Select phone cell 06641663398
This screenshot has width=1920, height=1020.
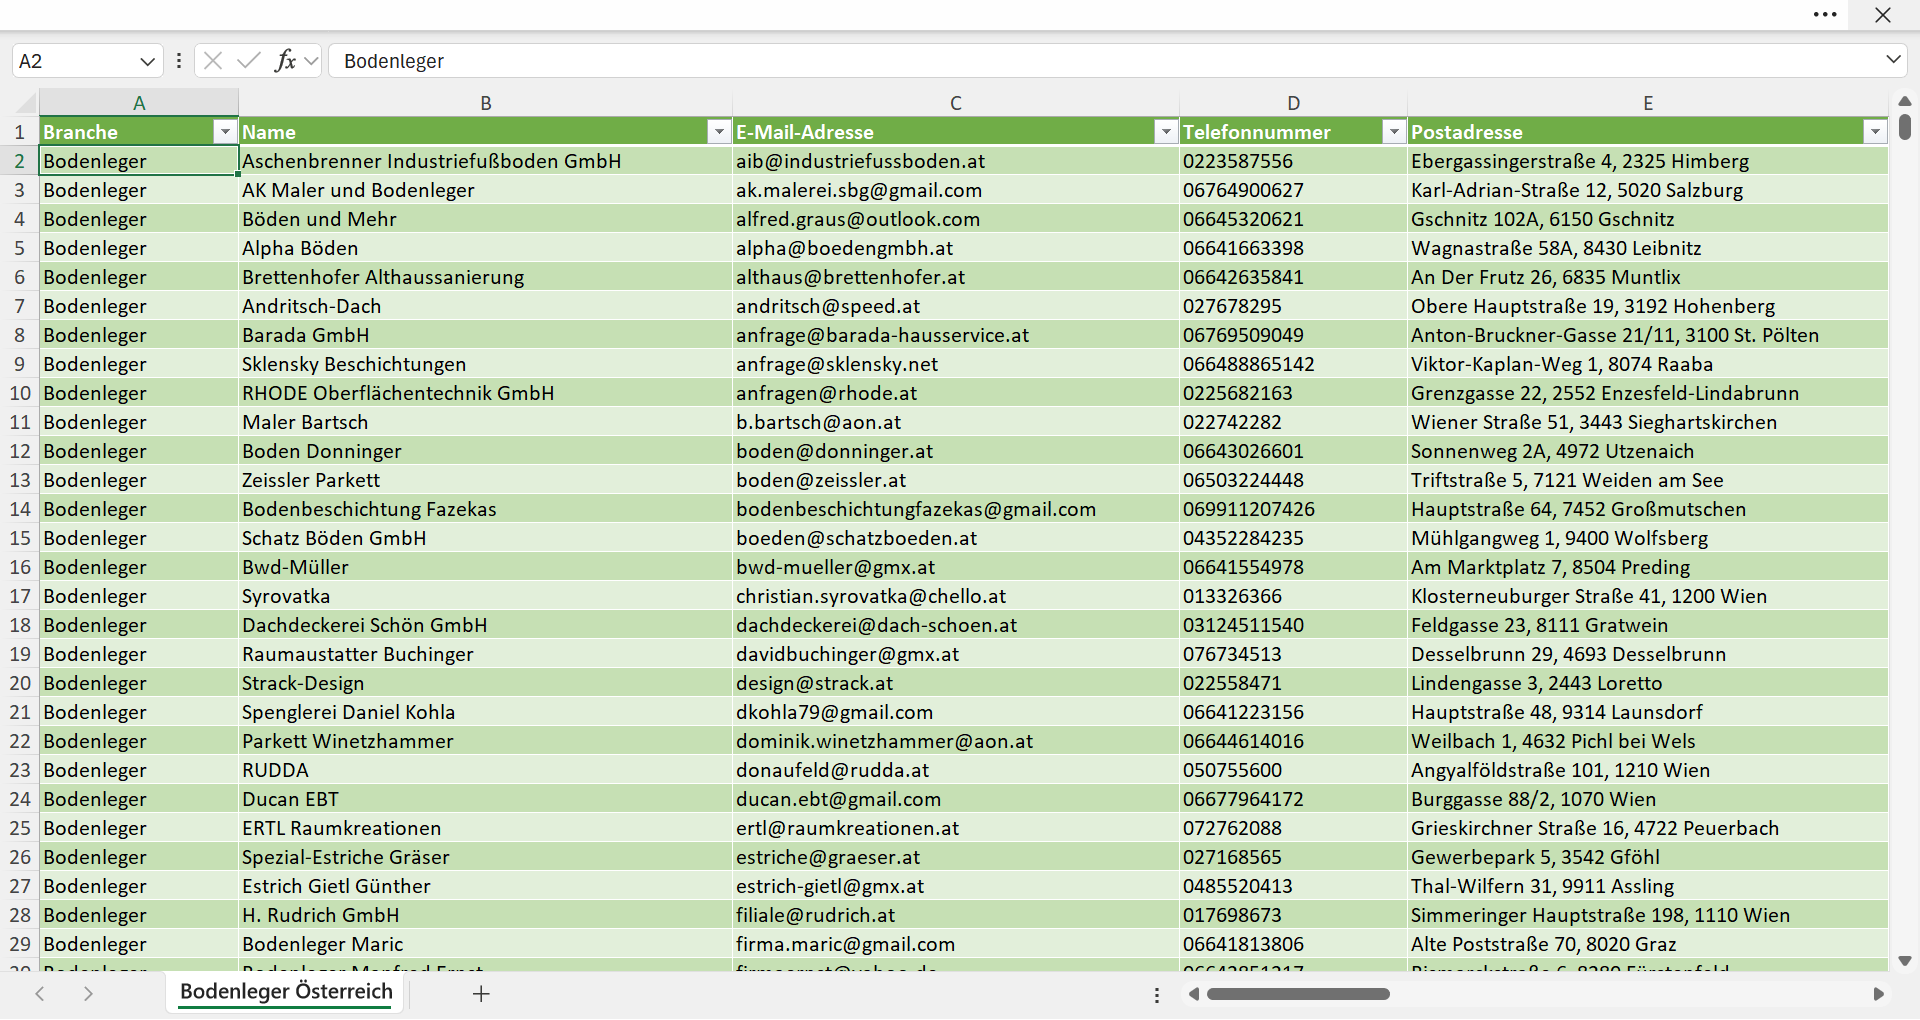pyautogui.click(x=1293, y=248)
